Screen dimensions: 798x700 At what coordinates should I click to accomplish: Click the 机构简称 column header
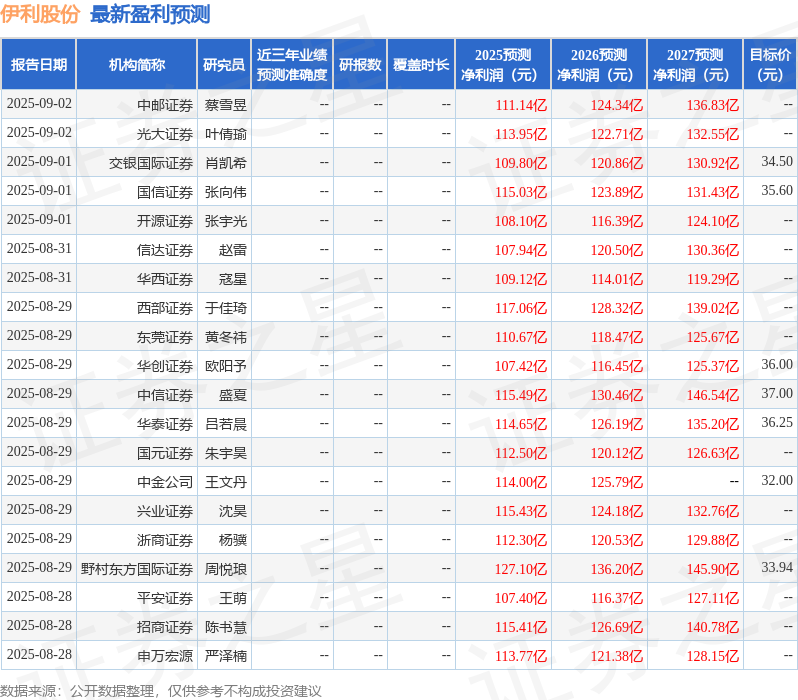136,65
